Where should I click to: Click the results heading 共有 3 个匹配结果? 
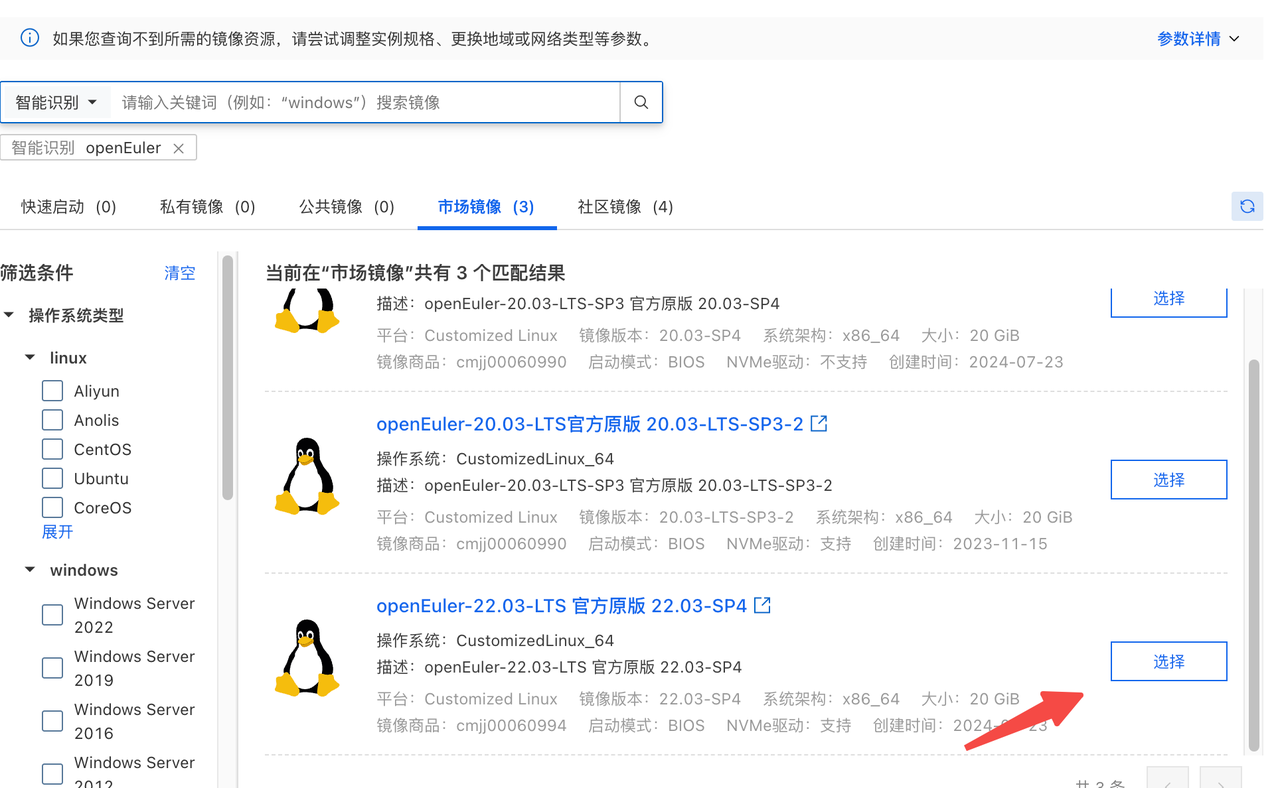click(x=415, y=272)
